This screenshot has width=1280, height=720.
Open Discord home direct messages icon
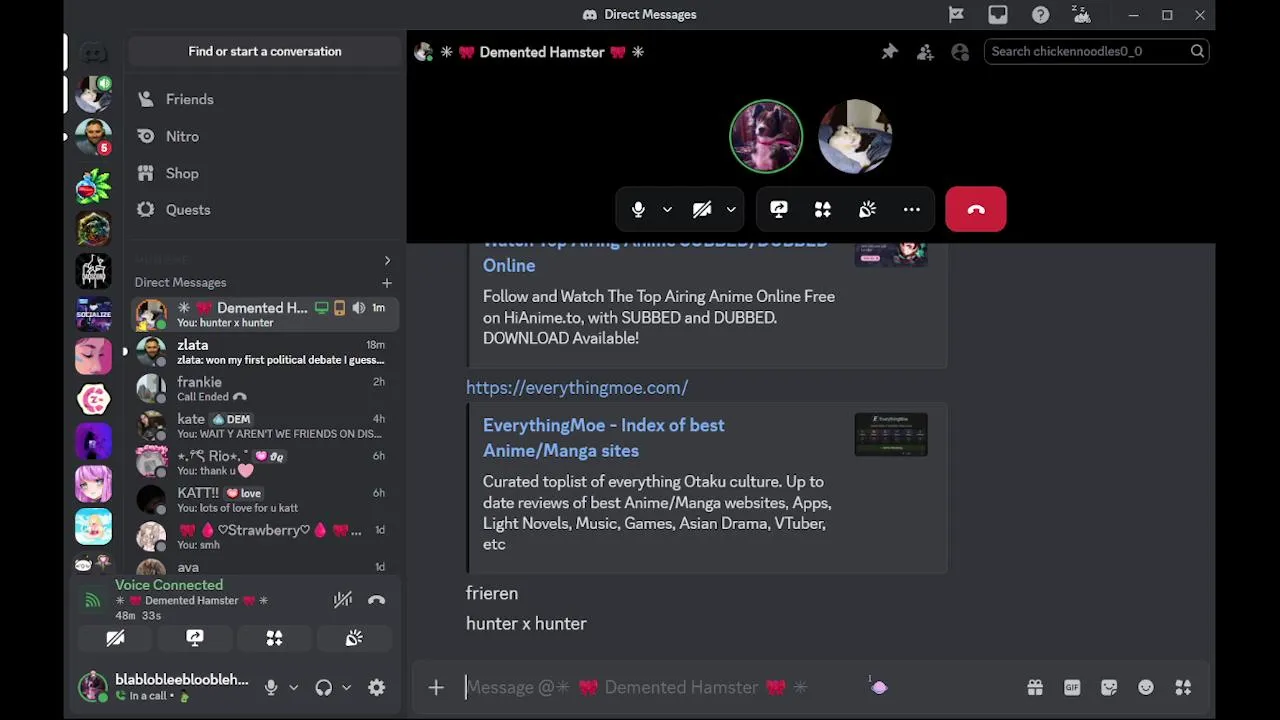[x=94, y=52]
